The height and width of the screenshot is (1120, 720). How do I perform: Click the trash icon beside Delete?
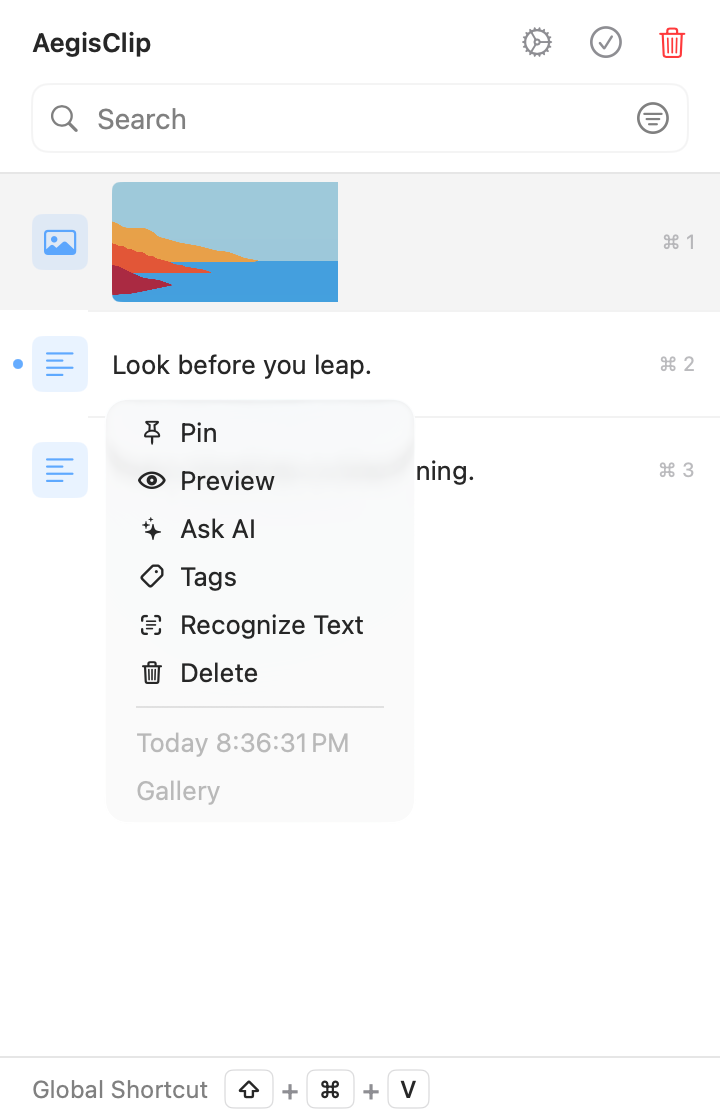(x=151, y=673)
